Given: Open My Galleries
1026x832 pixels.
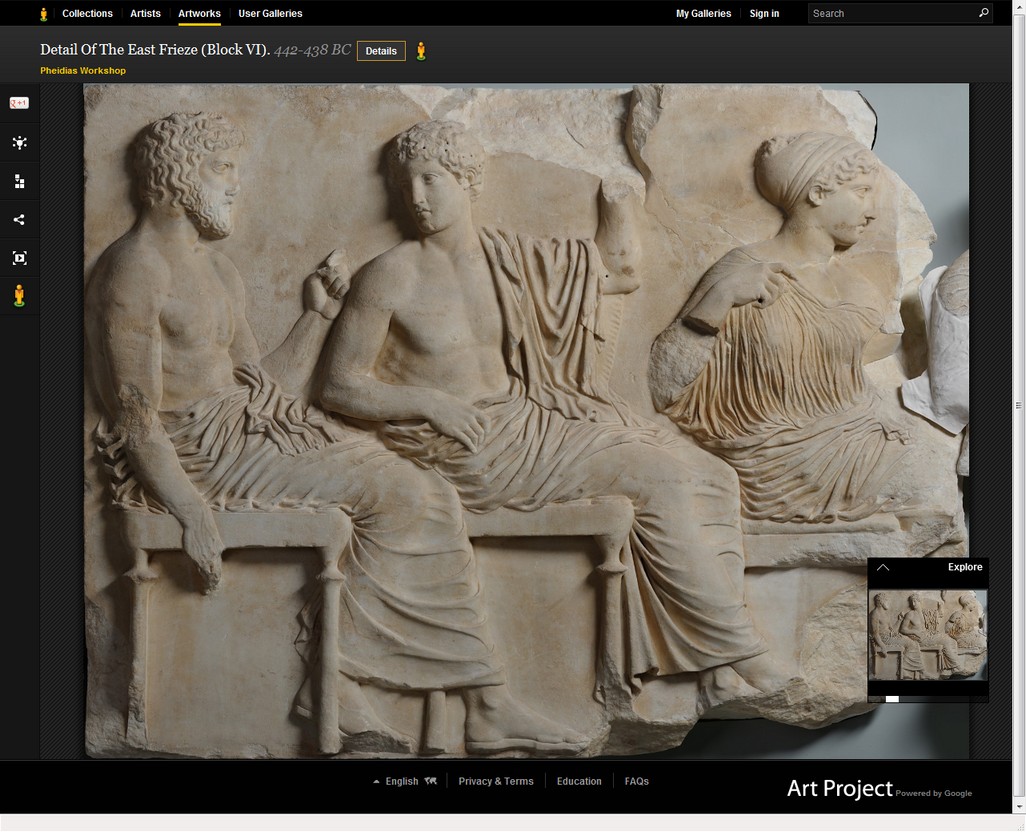Looking at the screenshot, I should pyautogui.click(x=703, y=14).
